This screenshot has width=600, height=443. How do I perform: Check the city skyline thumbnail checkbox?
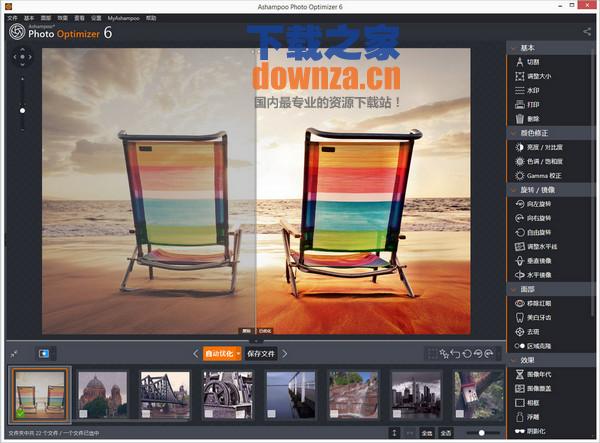point(397,414)
